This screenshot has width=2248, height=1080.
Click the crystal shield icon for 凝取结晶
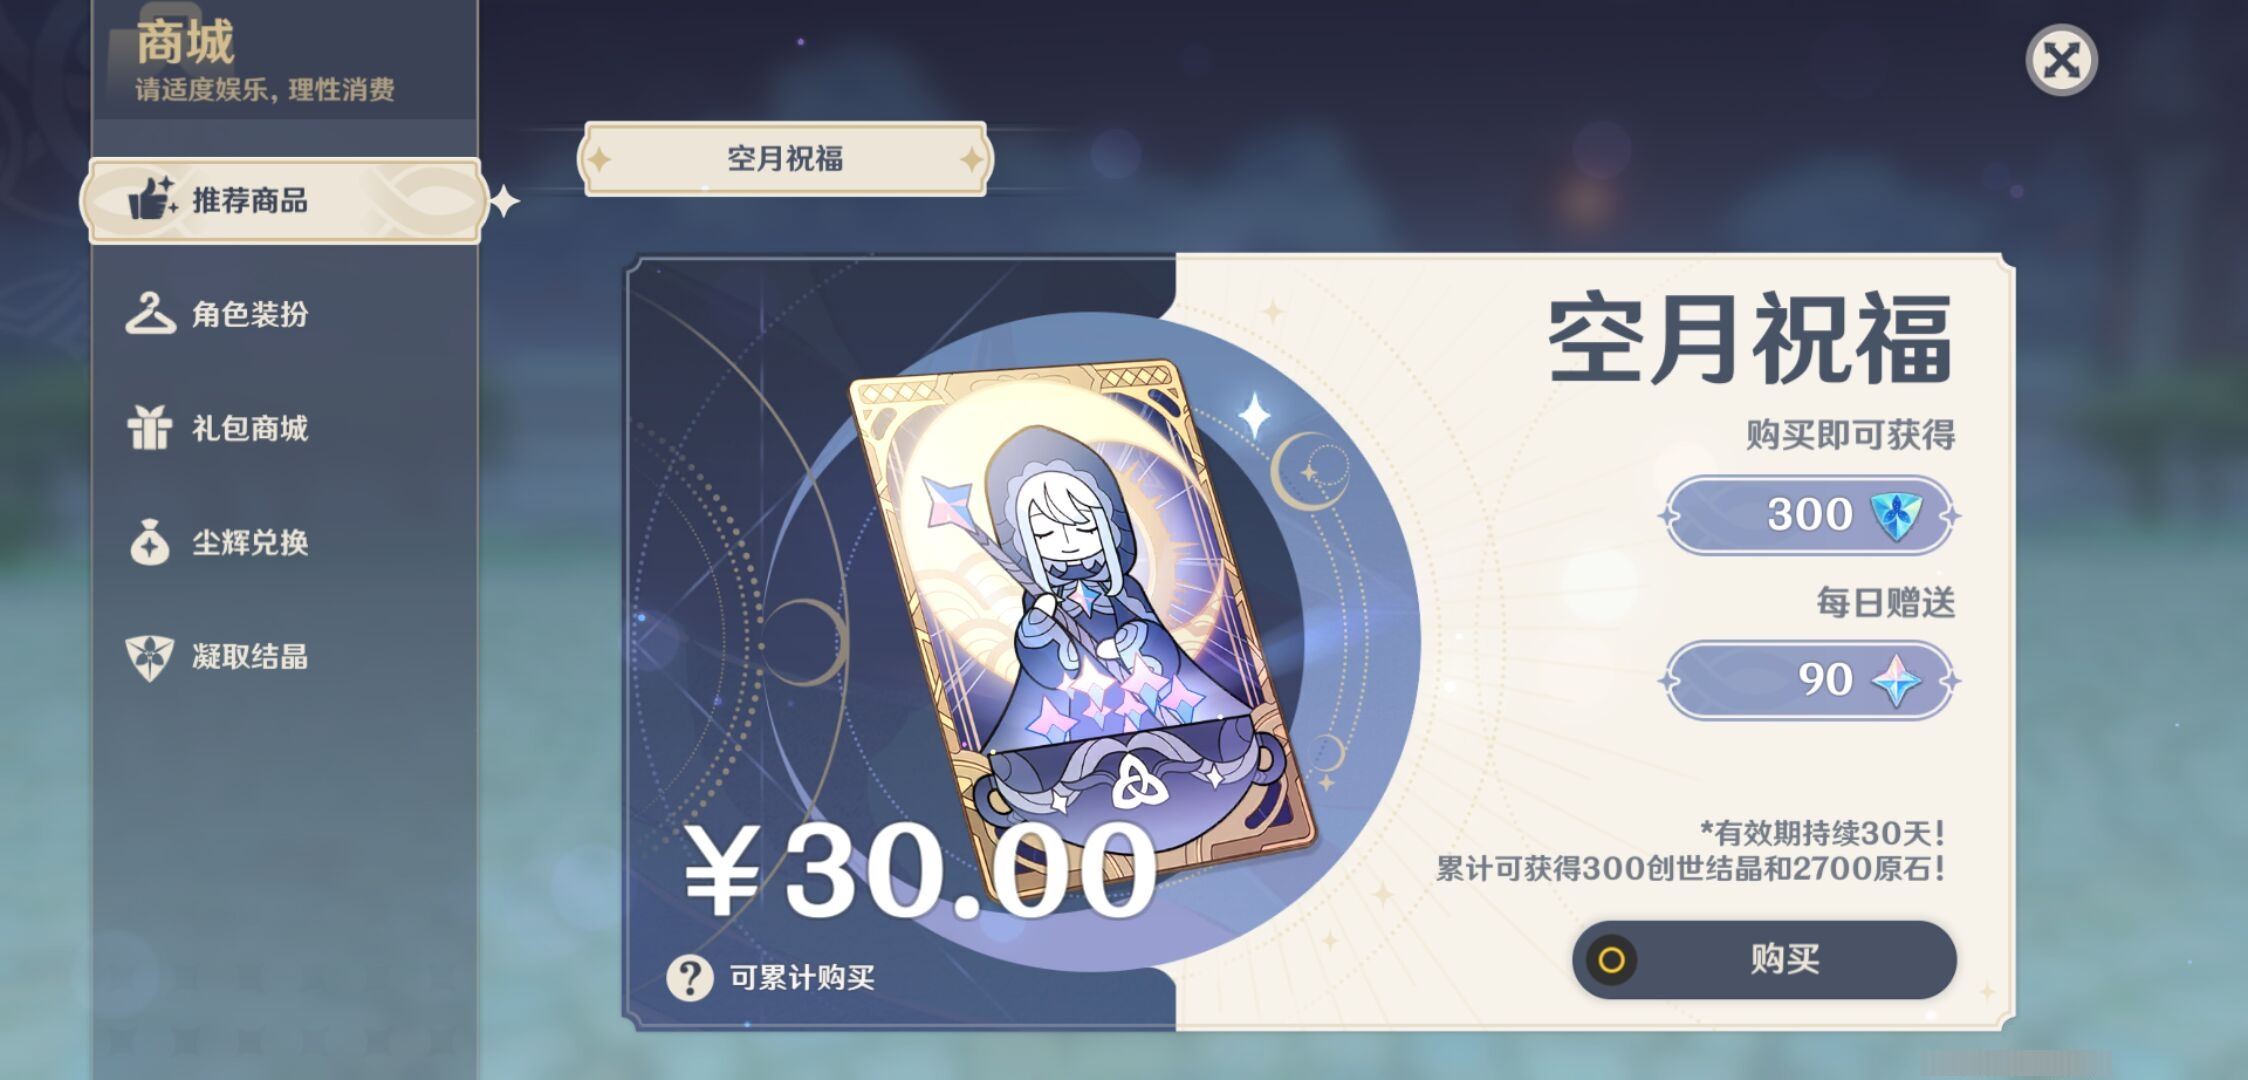(150, 657)
